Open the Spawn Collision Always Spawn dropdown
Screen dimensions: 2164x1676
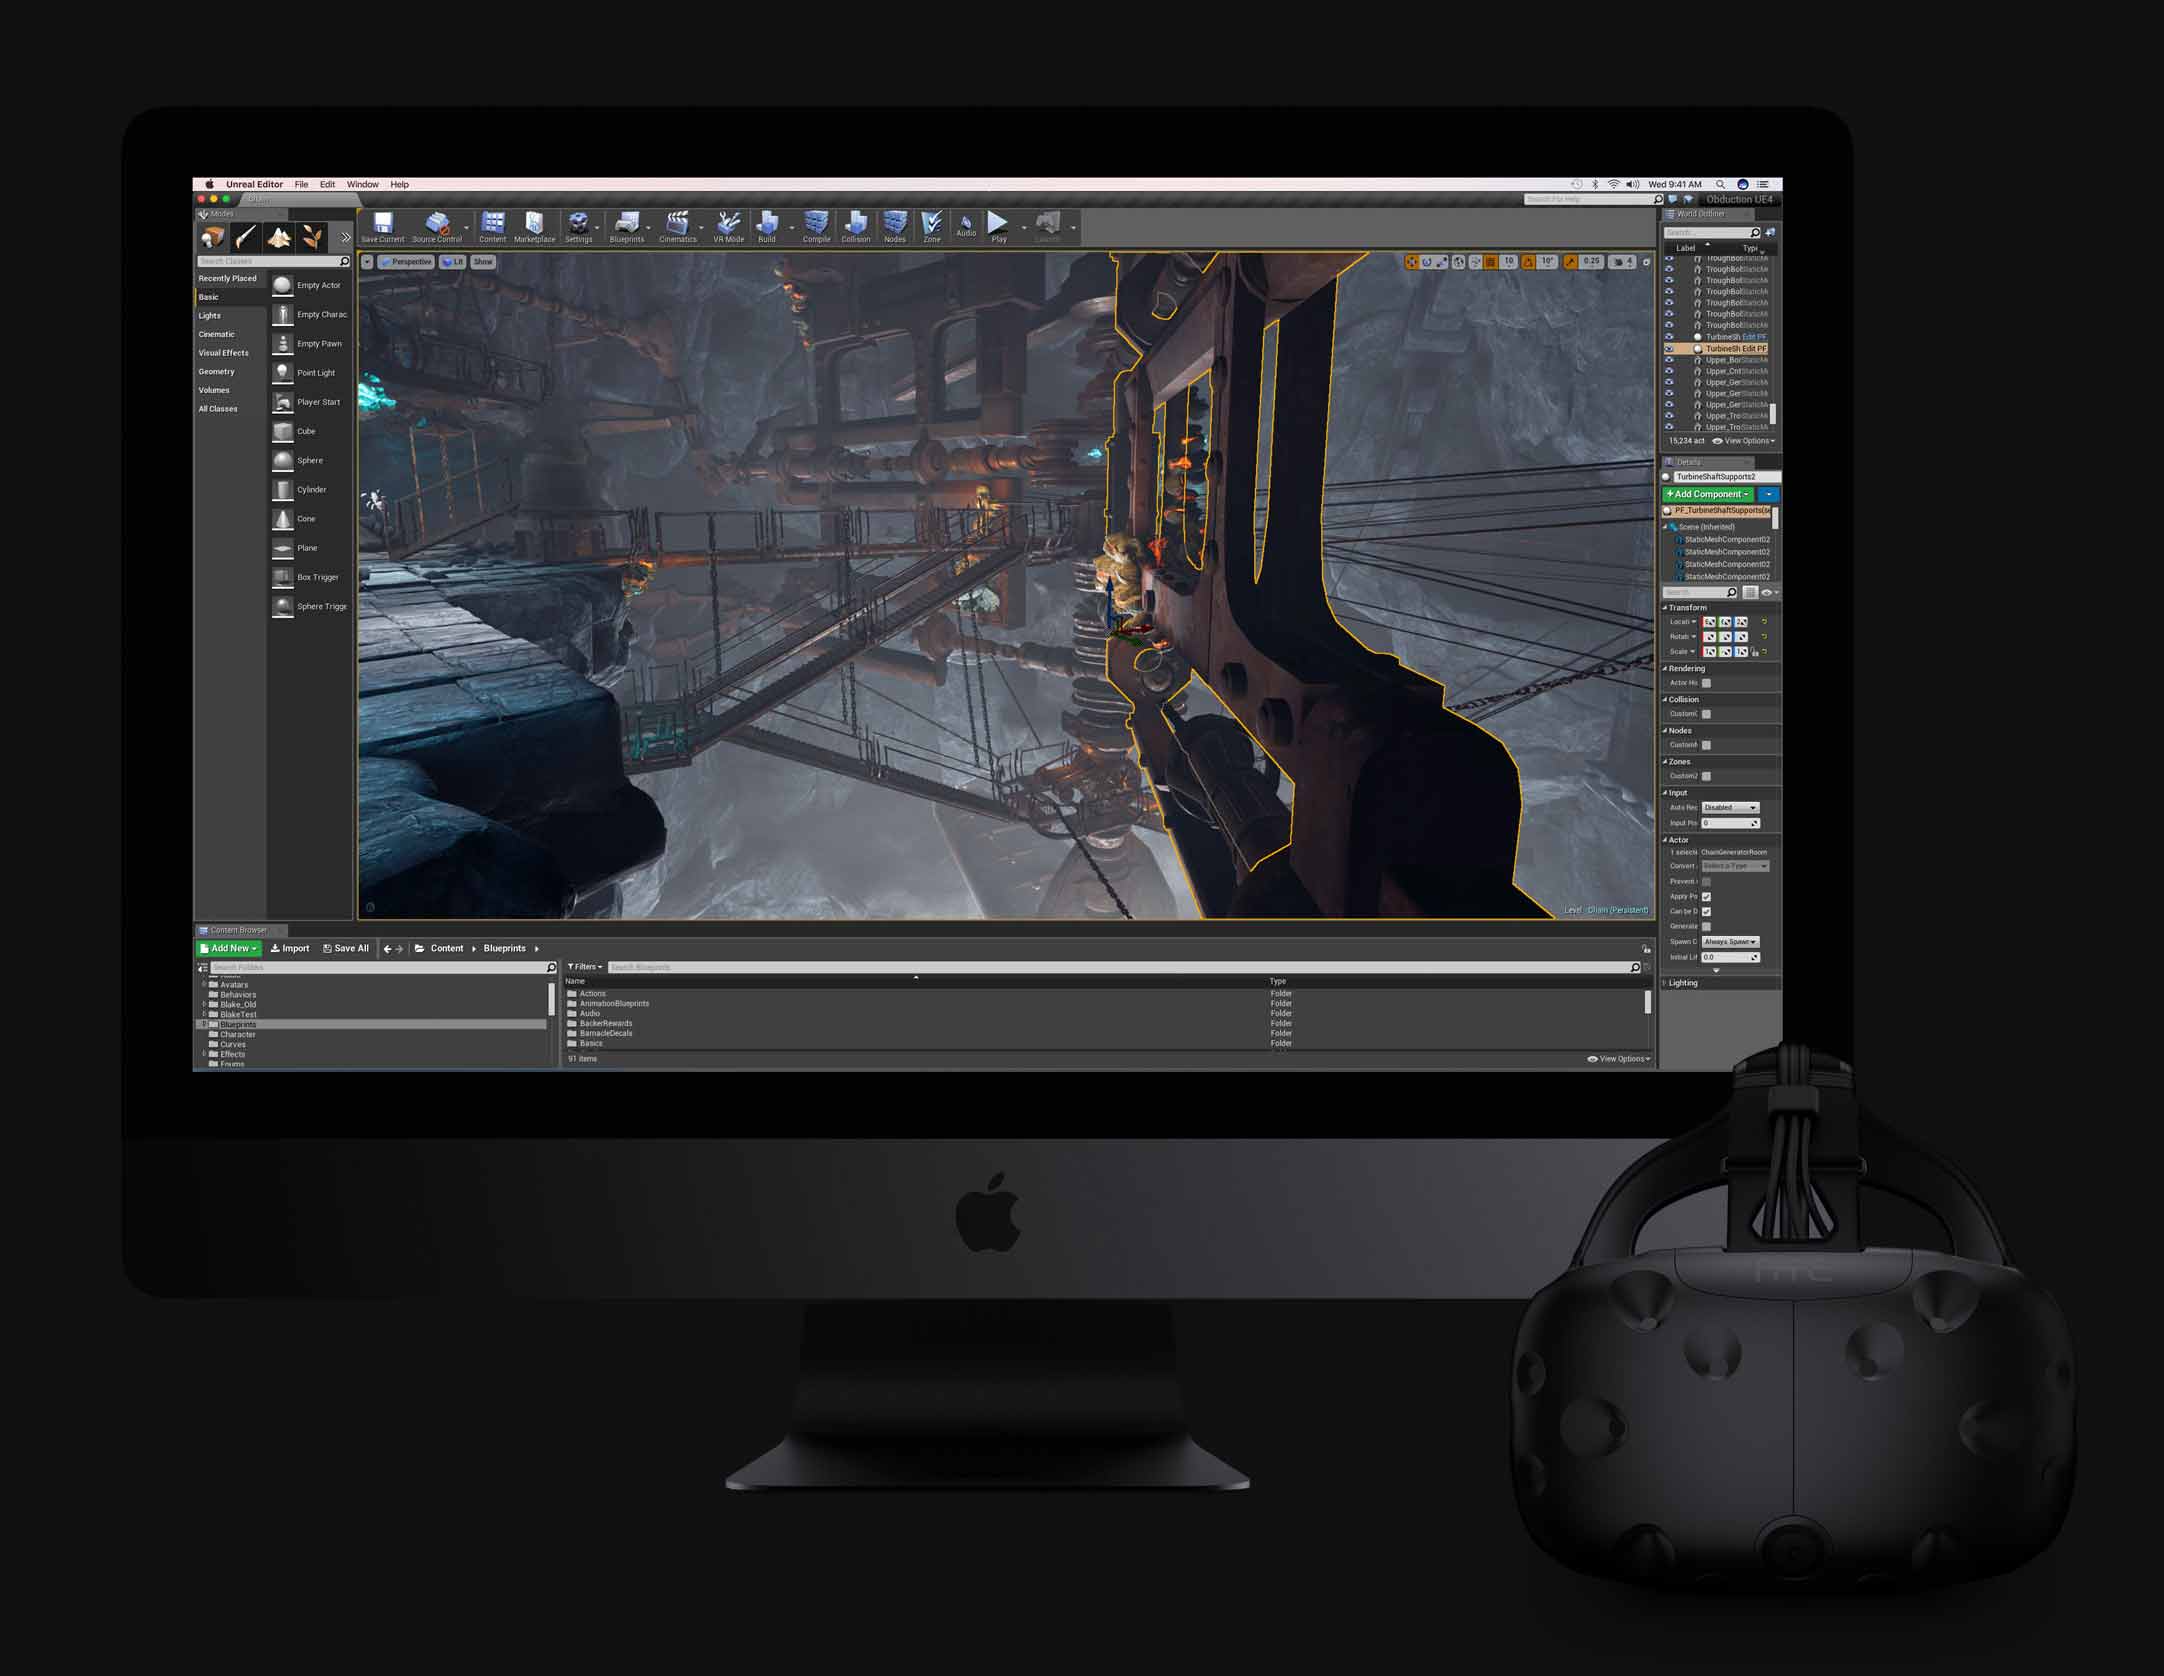pos(1730,942)
